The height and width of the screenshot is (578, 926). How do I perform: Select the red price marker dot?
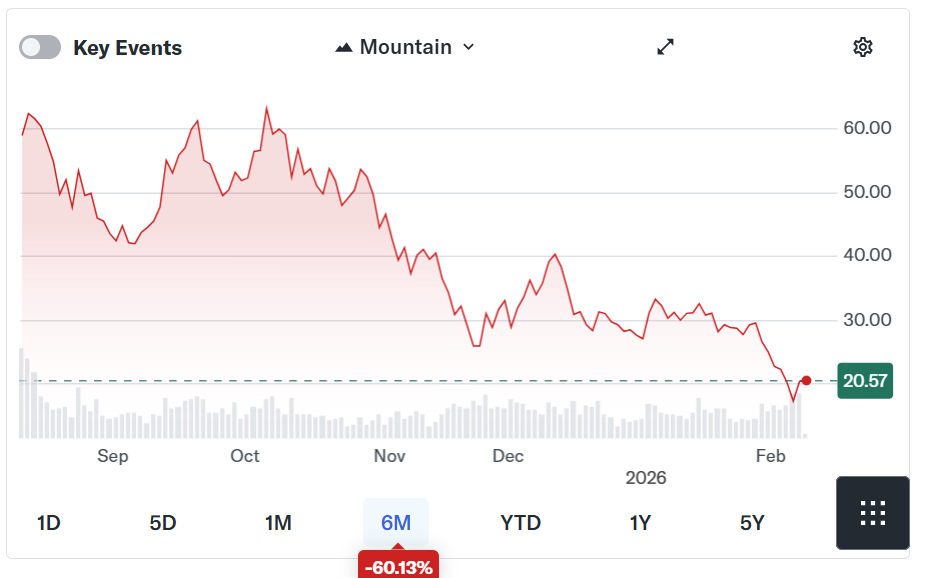(x=806, y=380)
